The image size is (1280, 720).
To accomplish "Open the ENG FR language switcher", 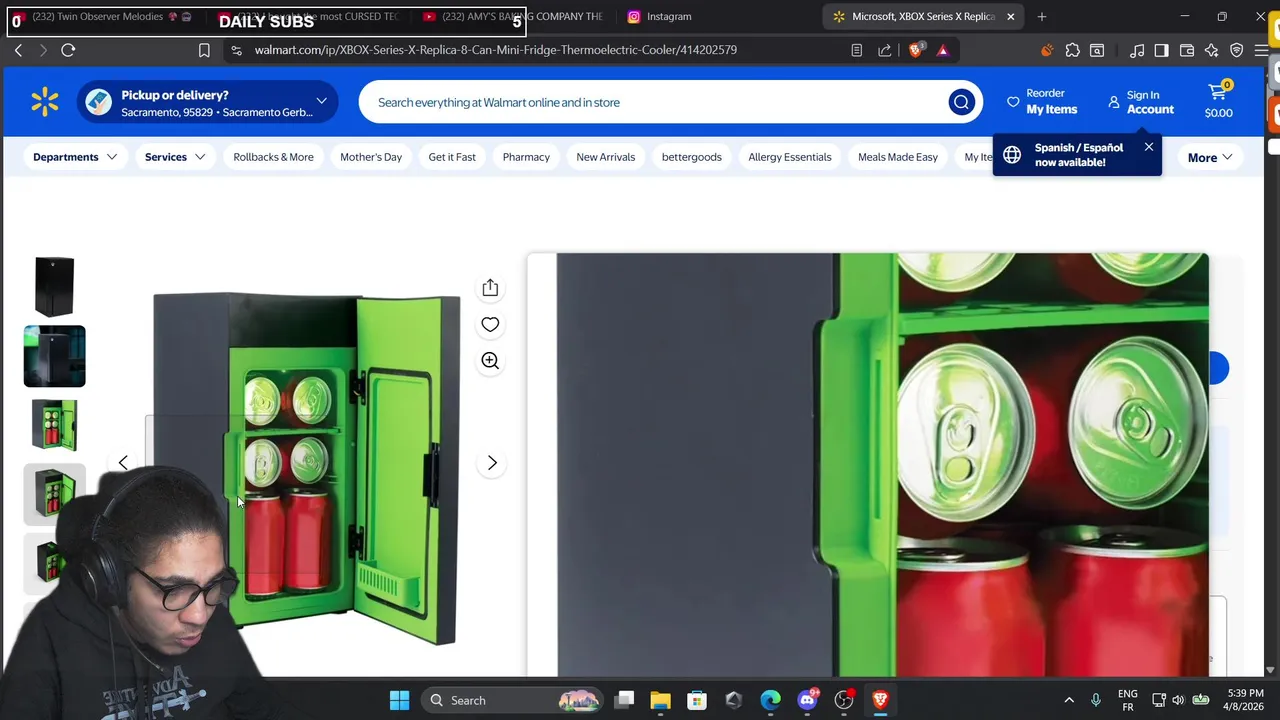I will (1128, 700).
